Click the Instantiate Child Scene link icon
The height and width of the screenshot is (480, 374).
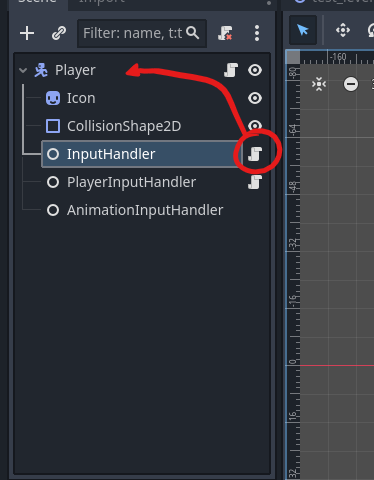coord(59,33)
